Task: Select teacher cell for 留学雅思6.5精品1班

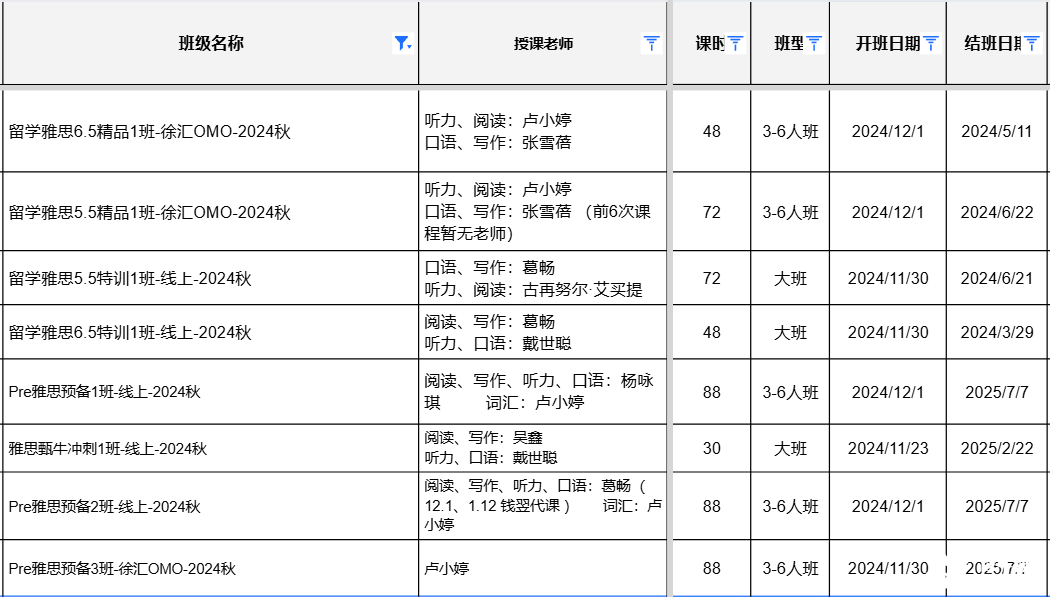Action: 543,131
